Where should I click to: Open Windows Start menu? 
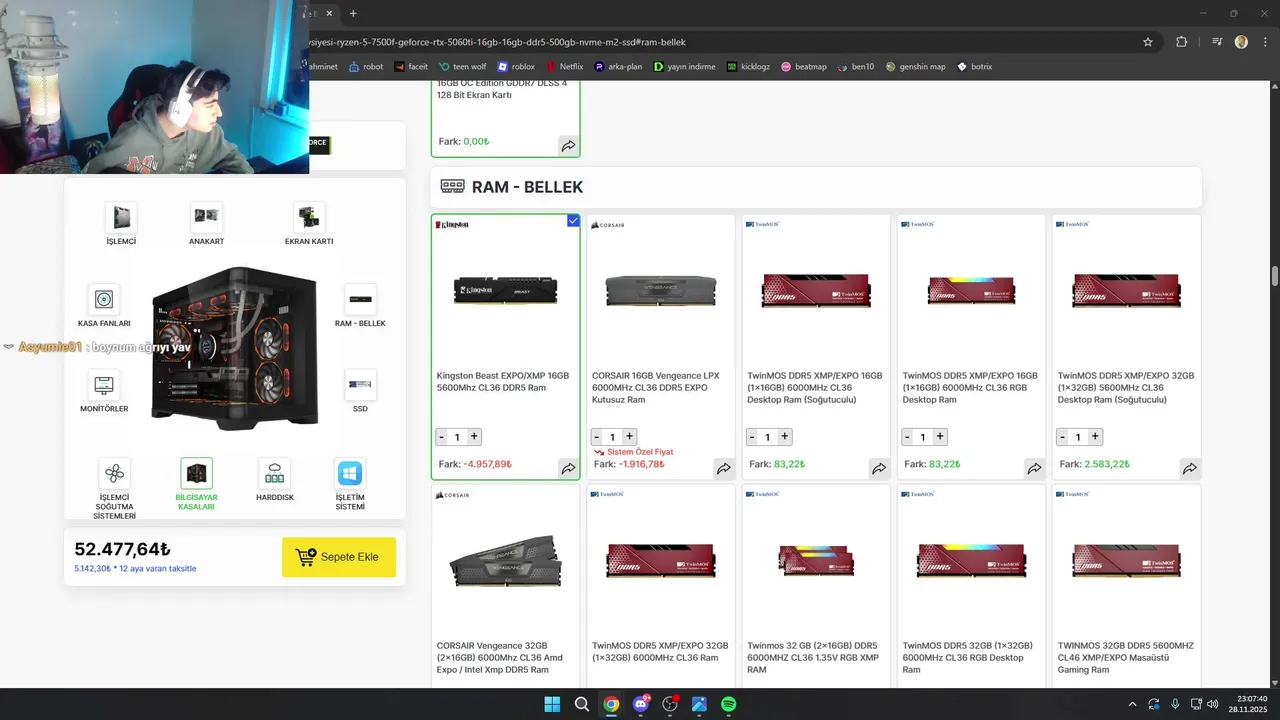[x=552, y=704]
